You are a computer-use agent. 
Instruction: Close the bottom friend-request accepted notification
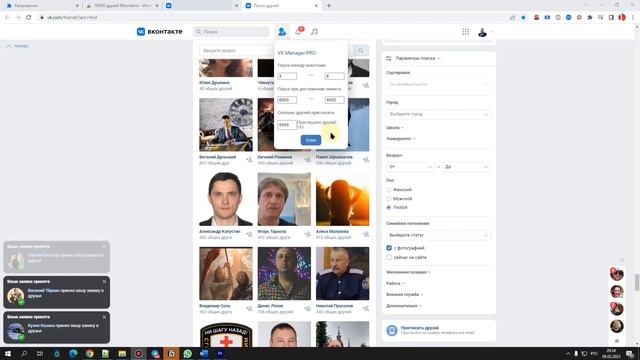[x=104, y=317]
